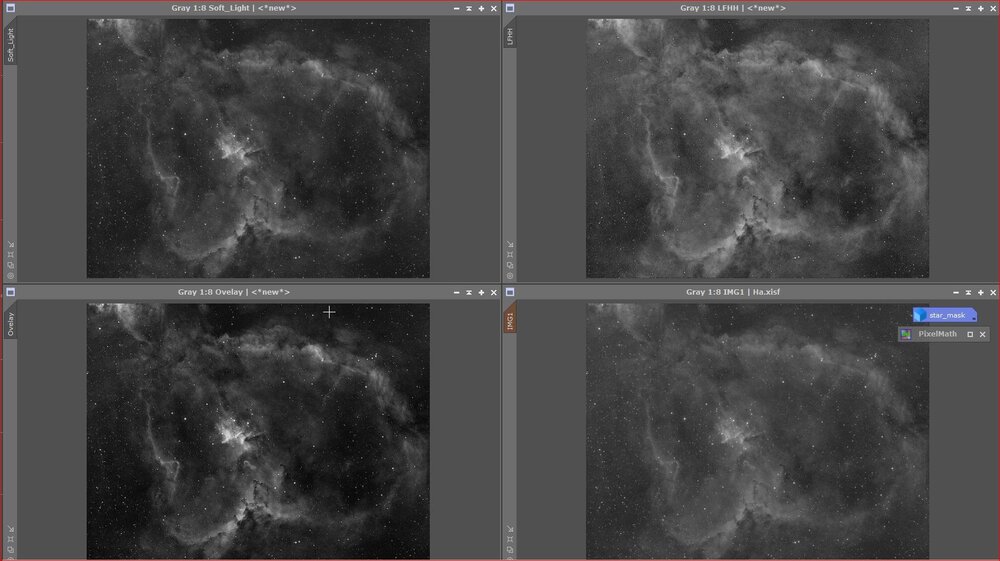Viewport: 1000px width, 561px height.
Task: Click window menu icon of IMG1 Ha.xlsf window
Action: point(510,292)
